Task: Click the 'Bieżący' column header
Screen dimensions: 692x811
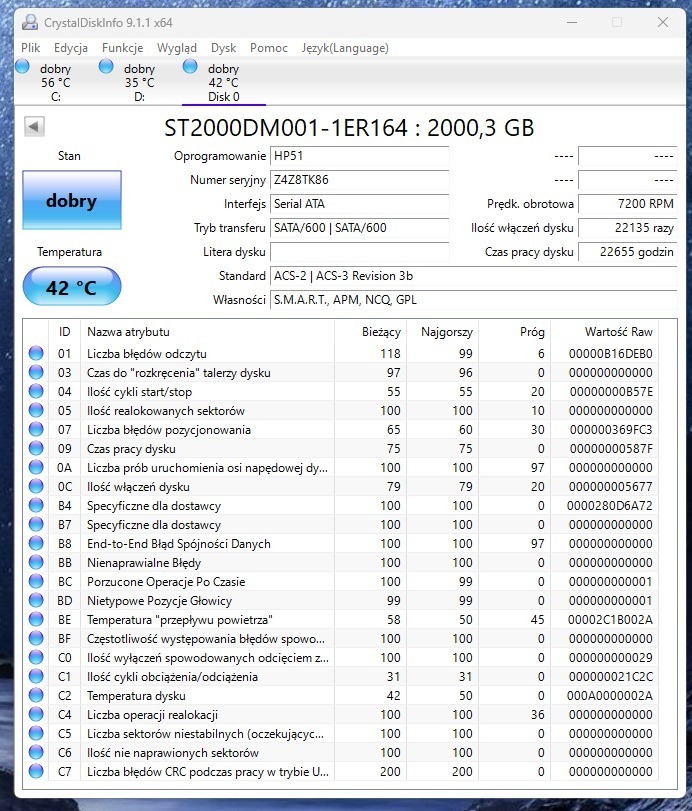Action: [x=371, y=332]
